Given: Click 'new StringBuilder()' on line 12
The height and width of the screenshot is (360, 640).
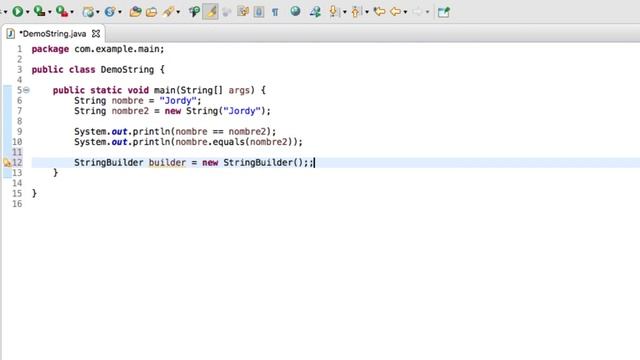Looking at the screenshot, I should [252, 163].
